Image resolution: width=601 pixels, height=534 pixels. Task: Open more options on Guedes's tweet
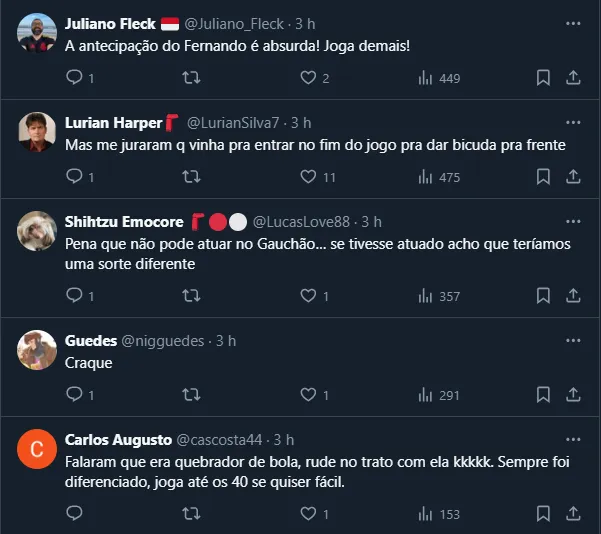[572, 340]
